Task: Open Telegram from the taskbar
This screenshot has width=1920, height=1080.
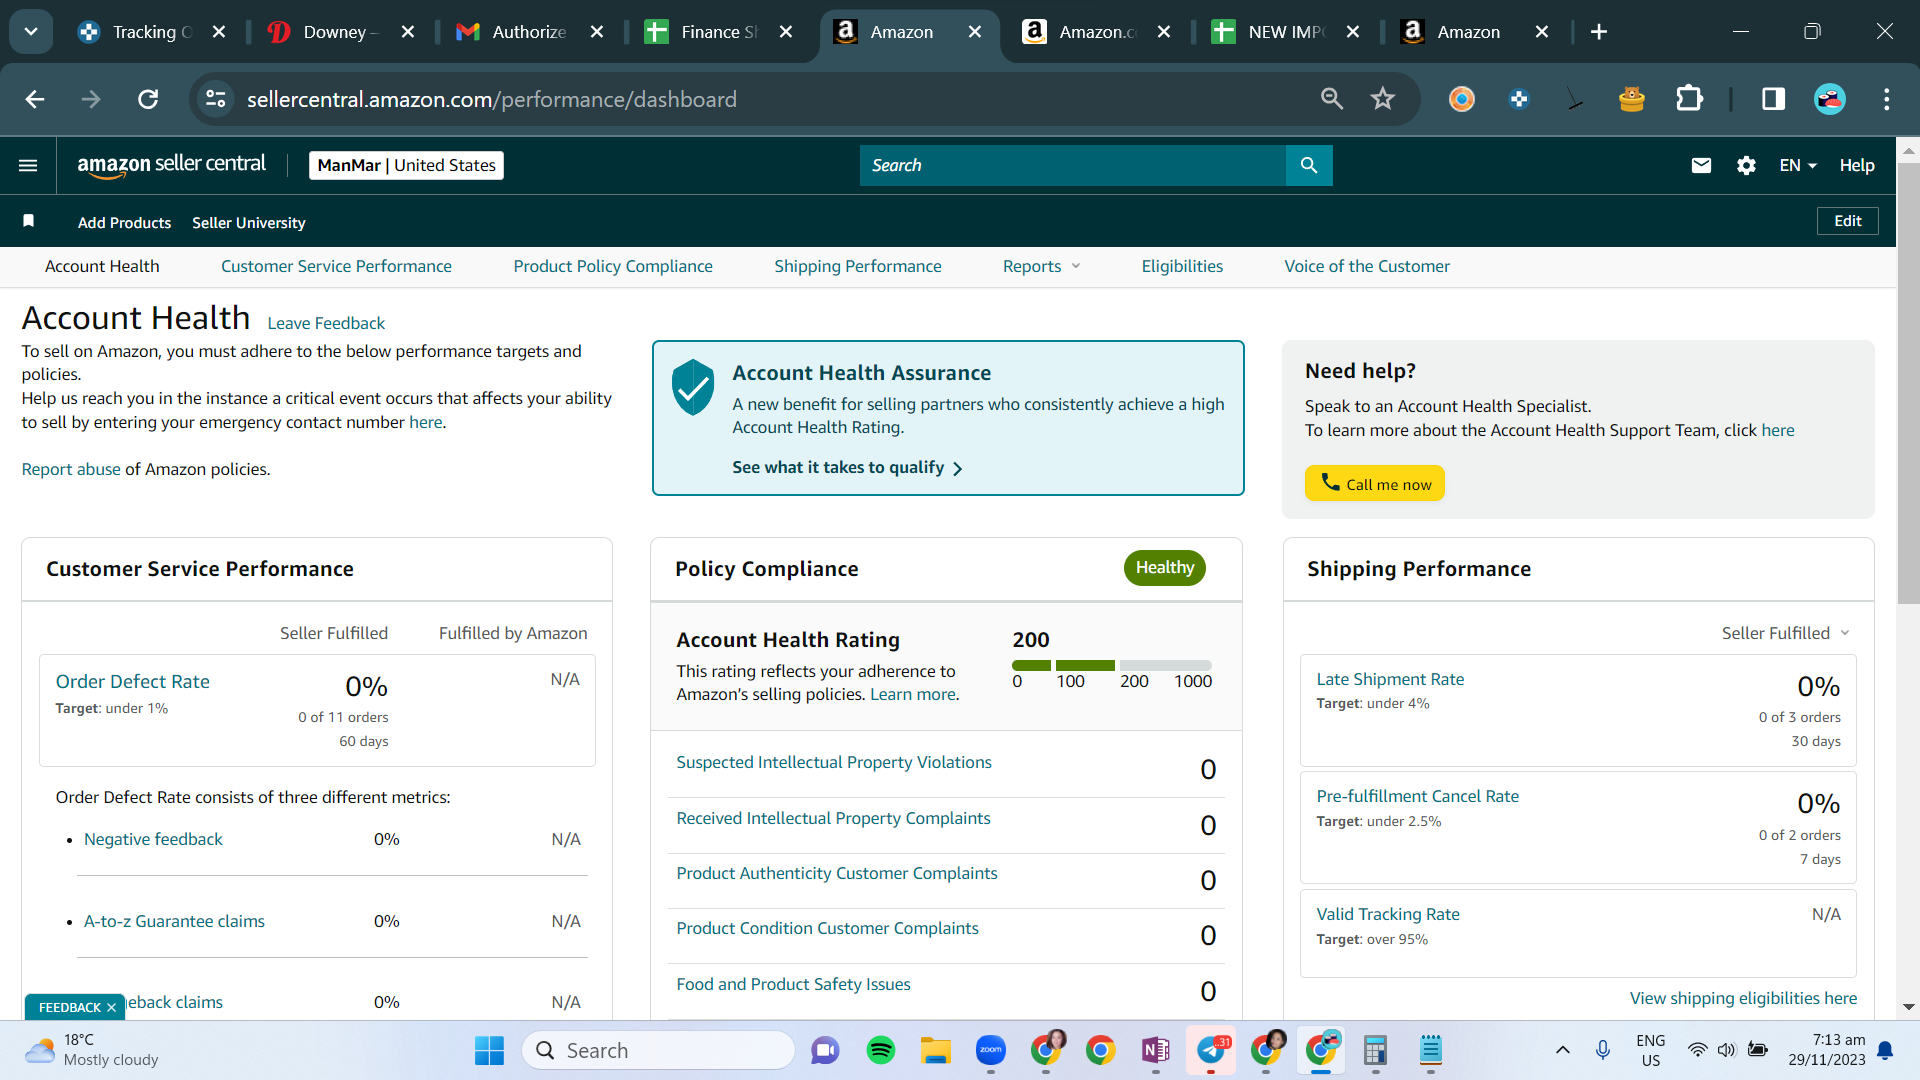Action: pyautogui.click(x=1211, y=1050)
